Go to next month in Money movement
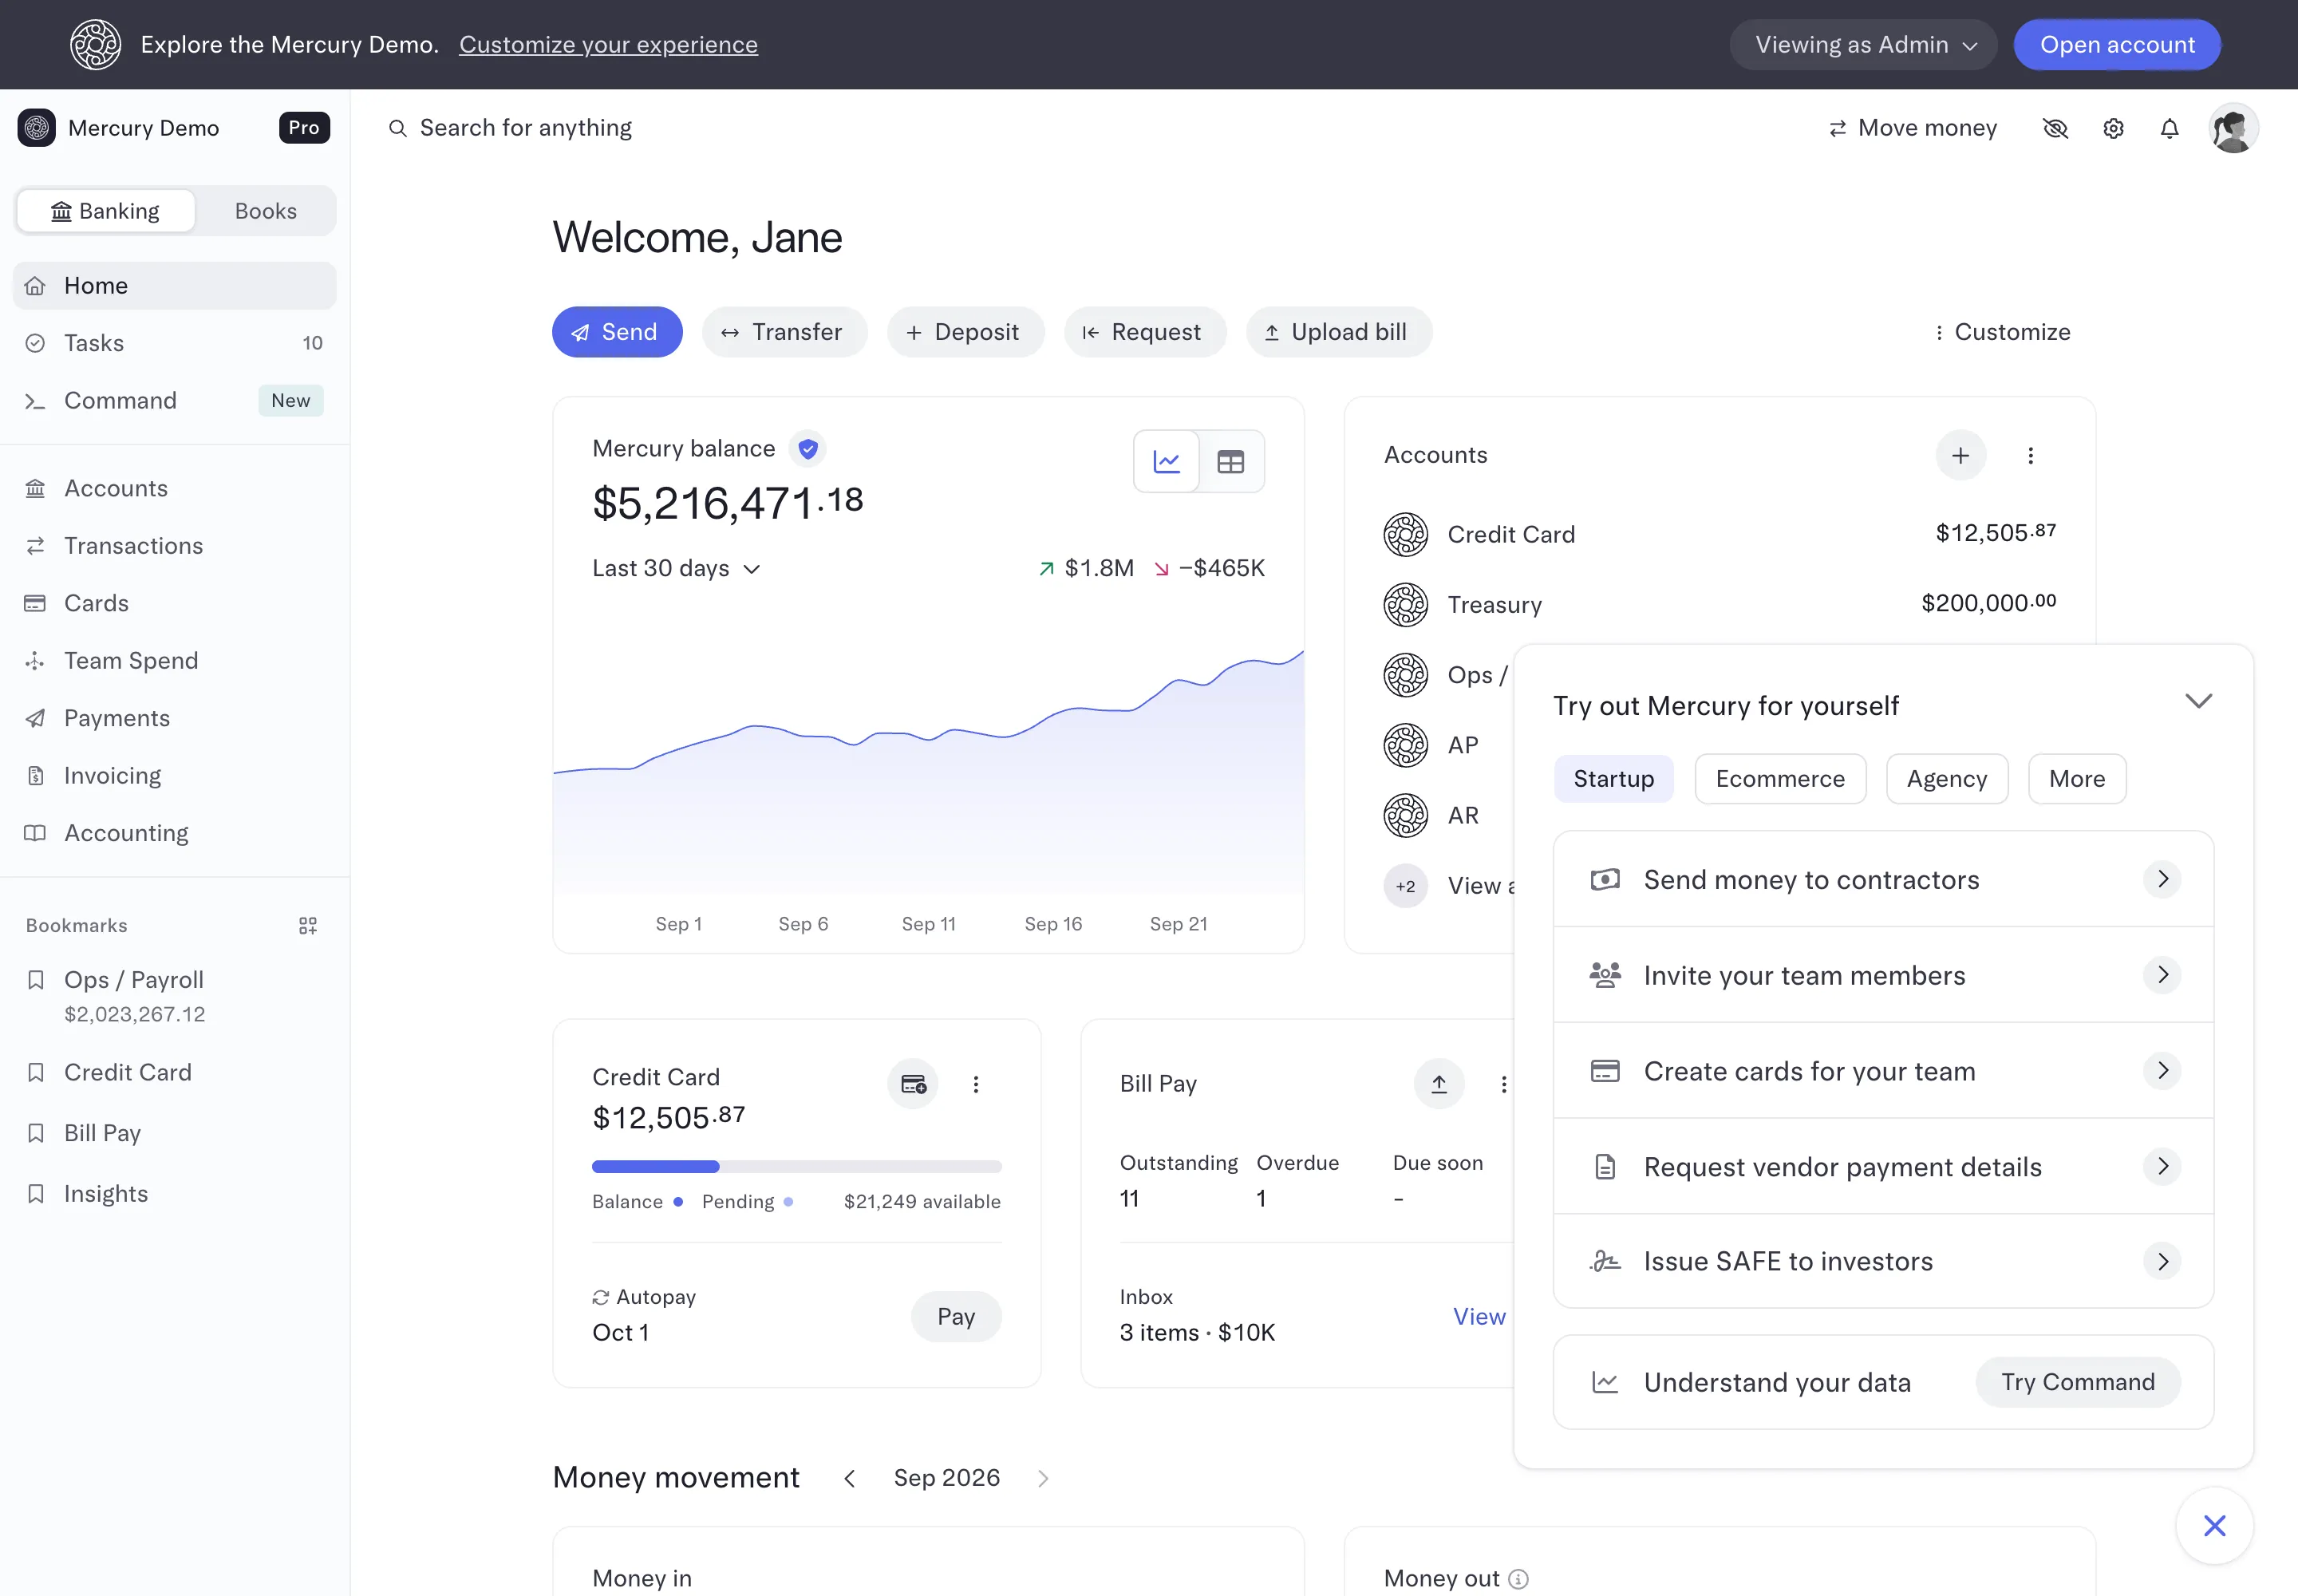The width and height of the screenshot is (2298, 1596). [1043, 1478]
